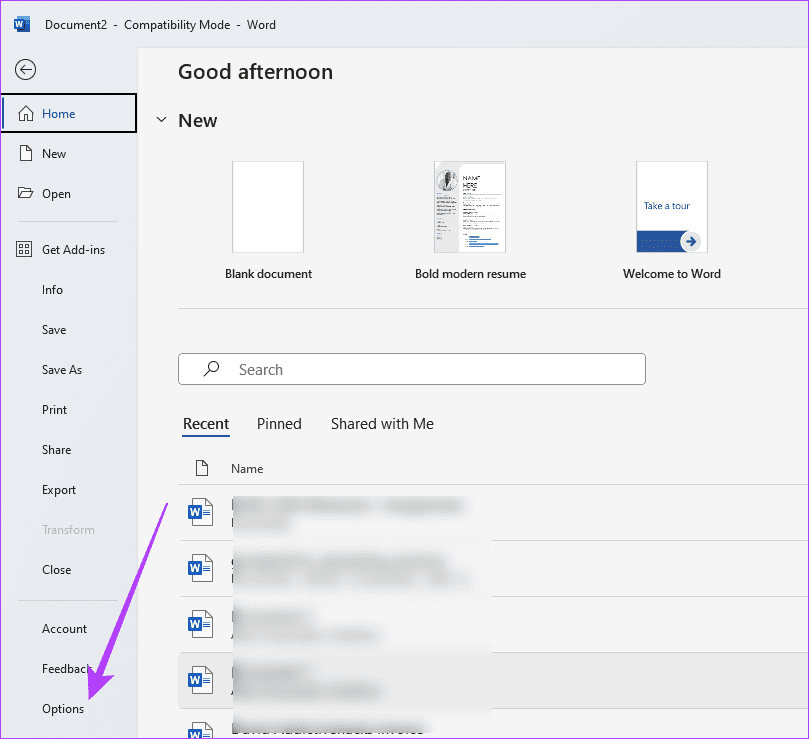
Task: Open the Share page
Action: (x=69, y=449)
